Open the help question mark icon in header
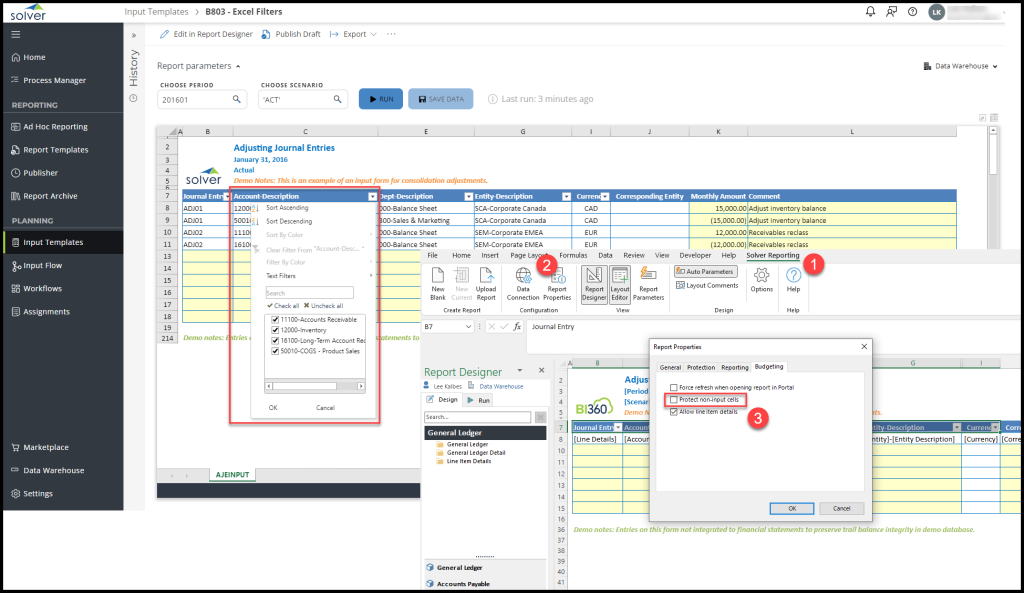 [x=912, y=12]
